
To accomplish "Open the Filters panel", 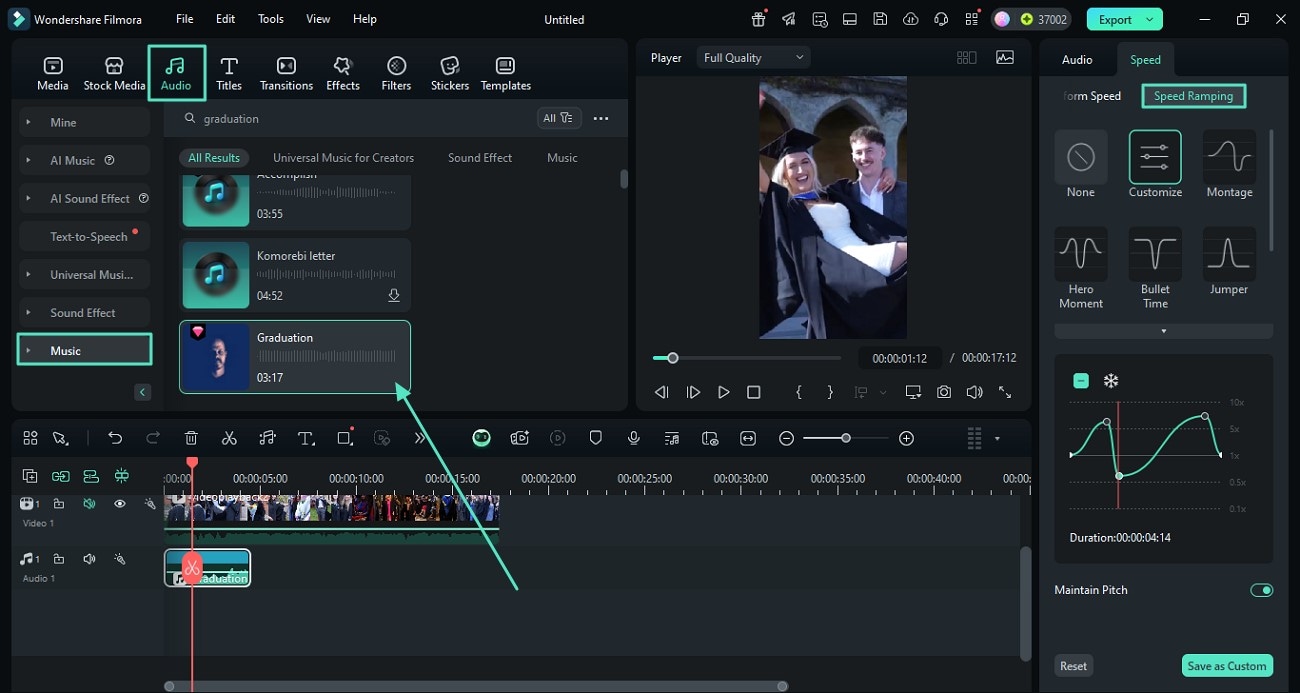I will point(396,74).
